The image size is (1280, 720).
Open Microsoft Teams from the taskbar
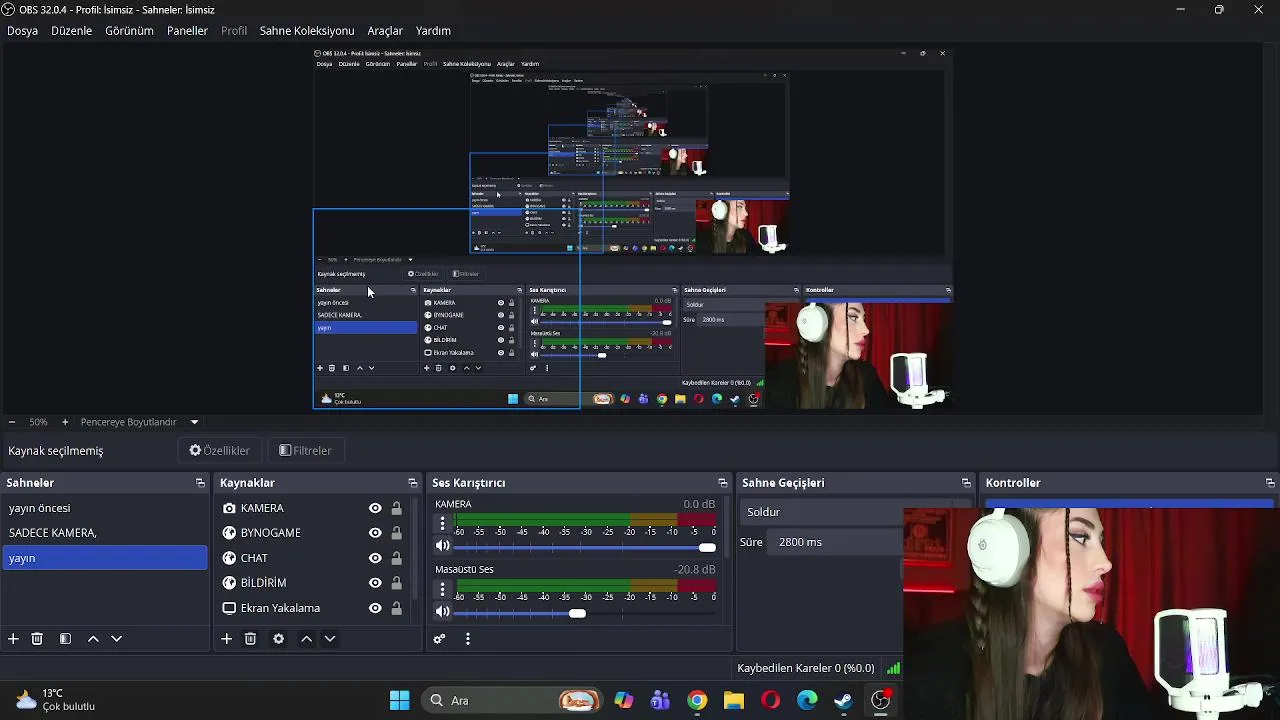click(660, 701)
